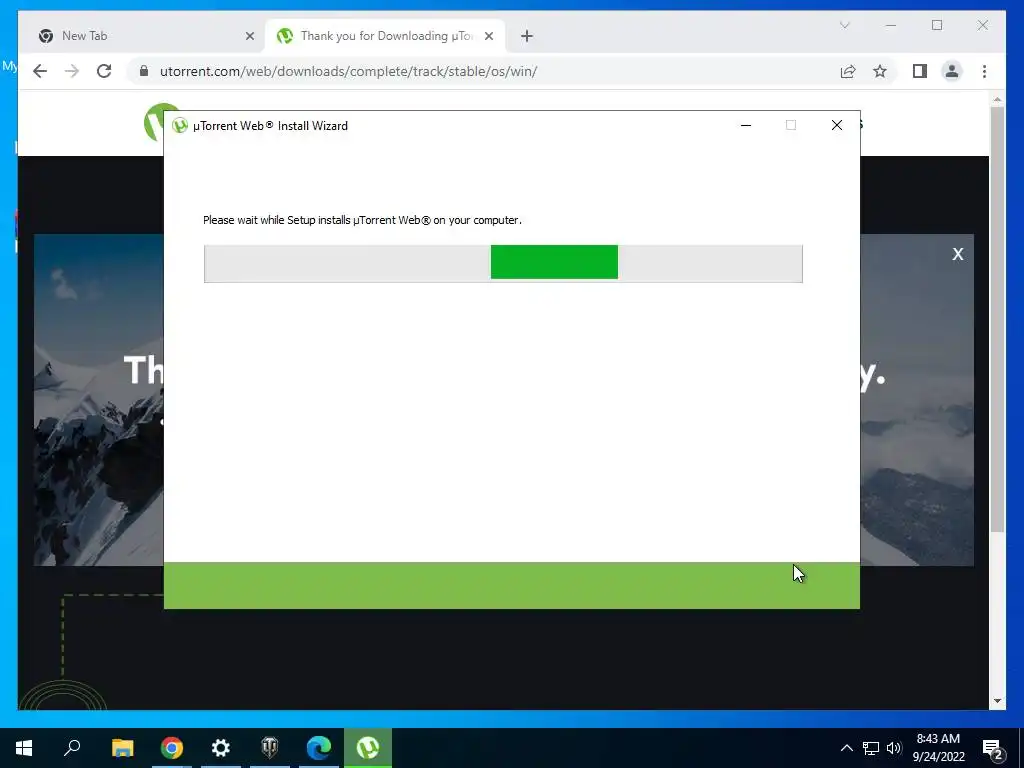Open Windows taskbar search
Viewport: 1024px width, 768px height.
(x=72, y=748)
